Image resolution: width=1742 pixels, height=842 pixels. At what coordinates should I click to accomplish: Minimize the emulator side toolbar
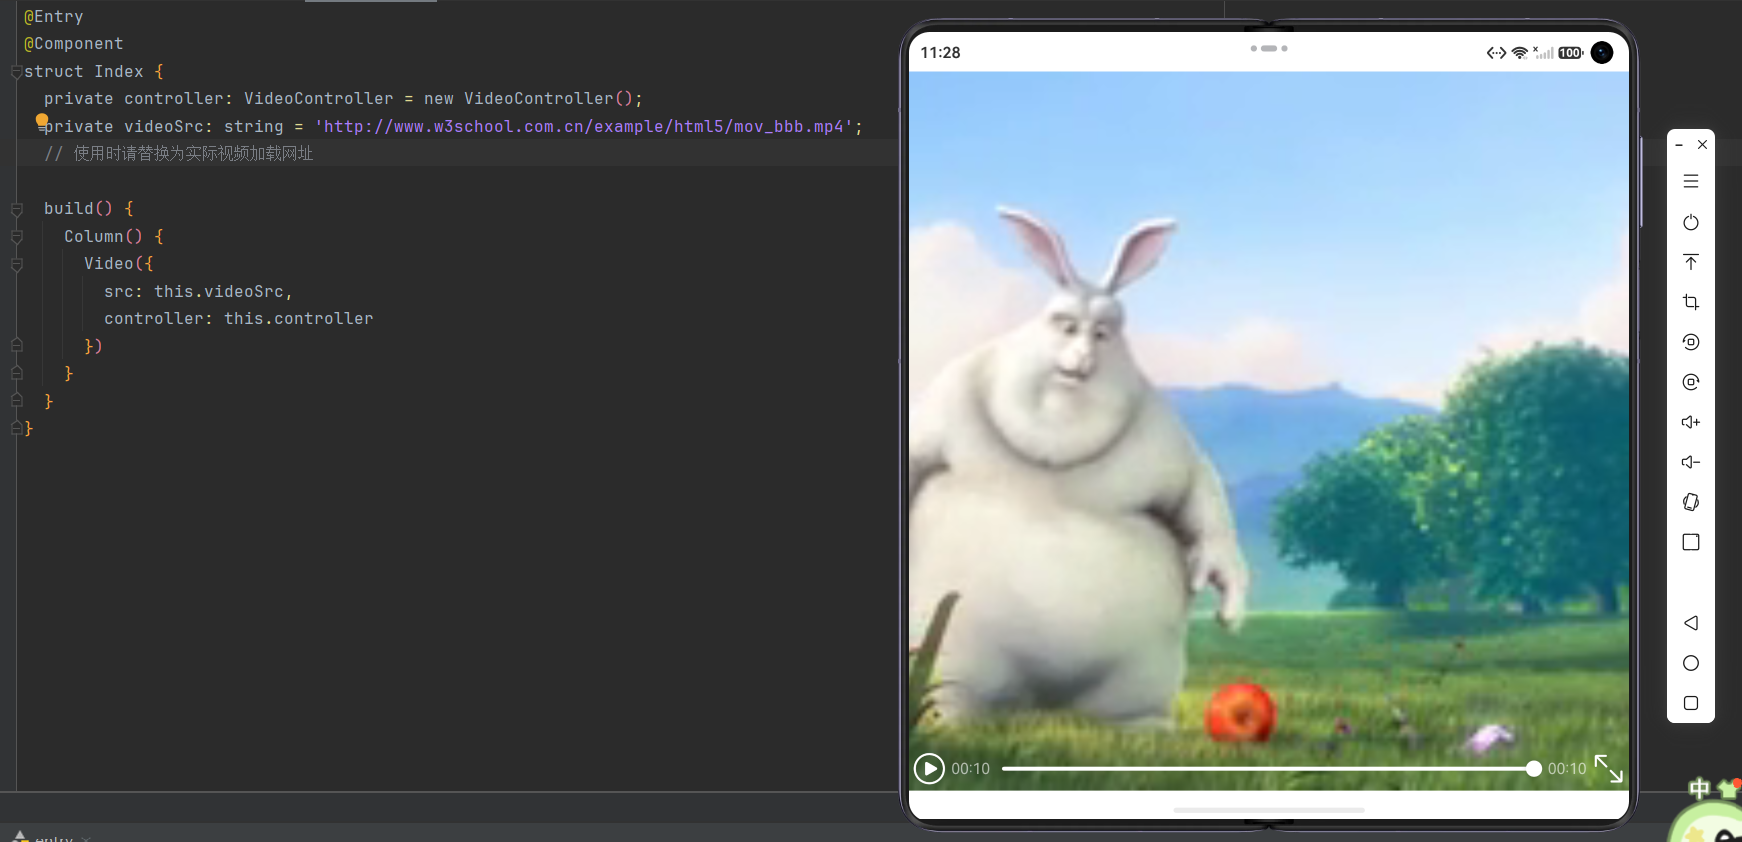click(1679, 145)
